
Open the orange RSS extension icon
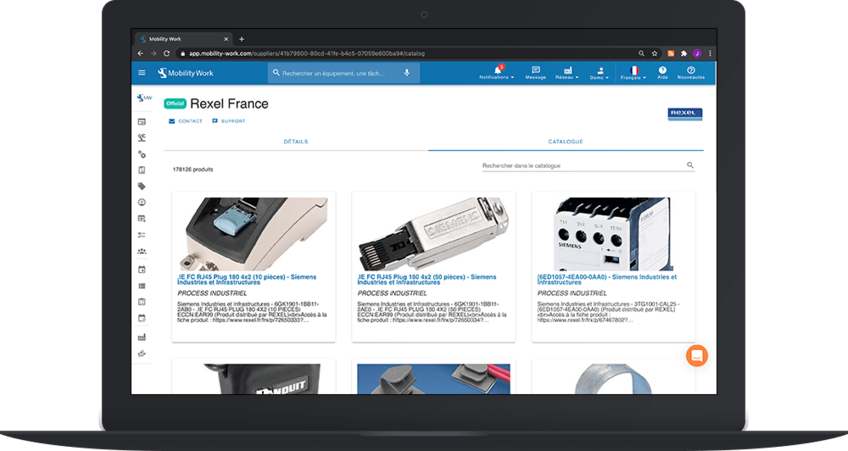coord(671,54)
